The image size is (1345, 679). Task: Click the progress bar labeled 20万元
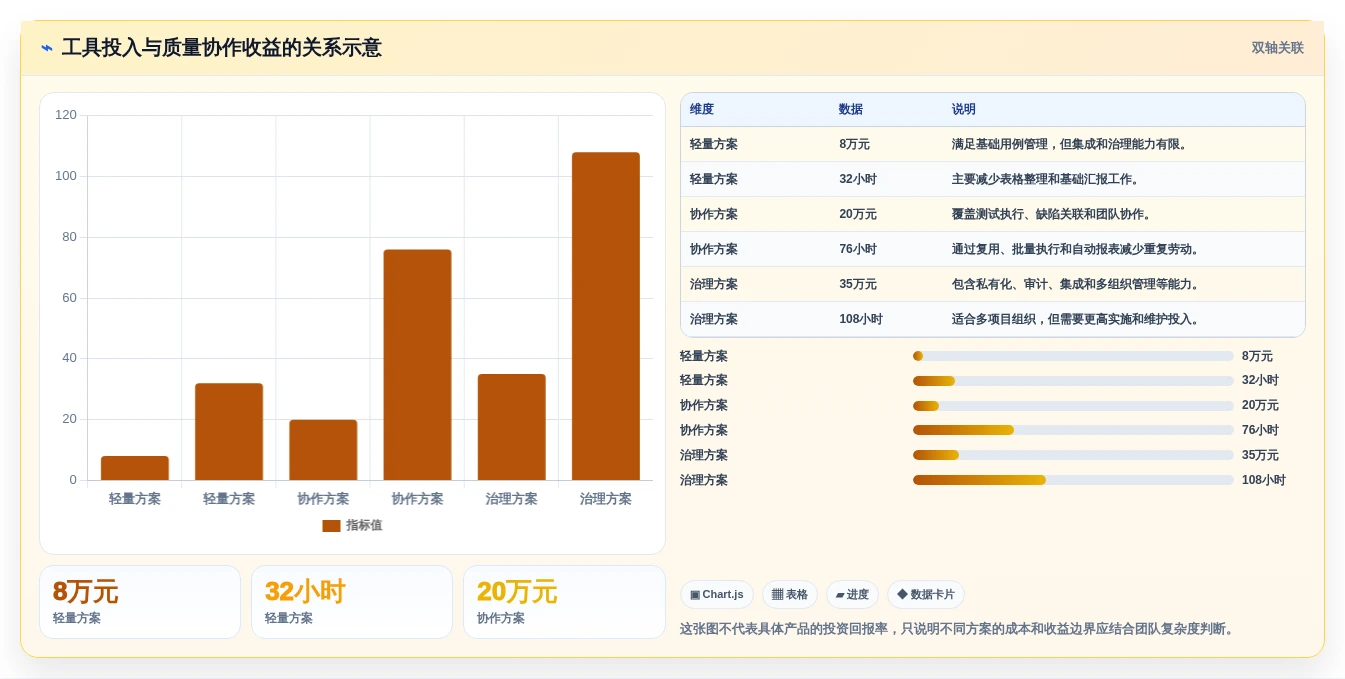click(1073, 406)
